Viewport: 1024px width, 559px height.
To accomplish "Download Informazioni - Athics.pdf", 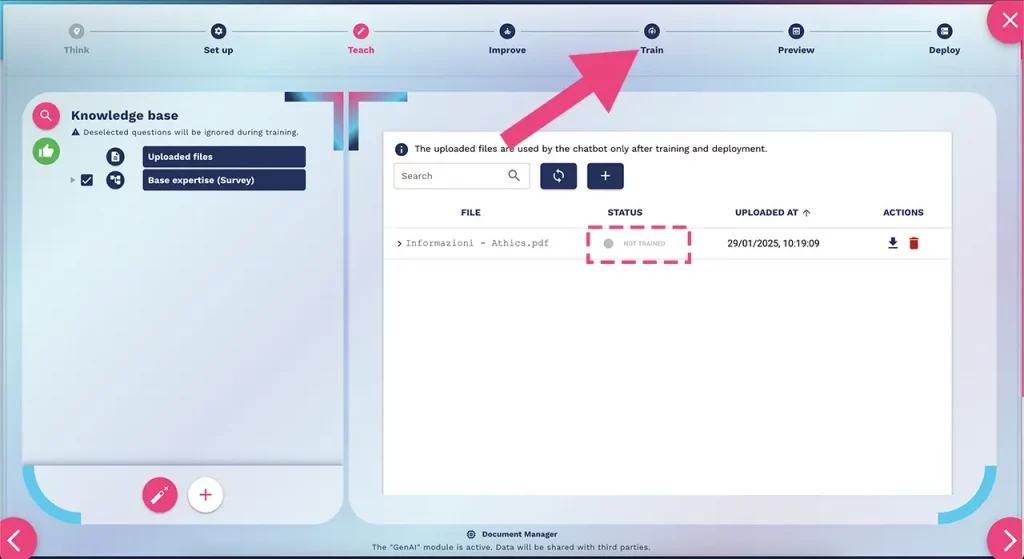I will pyautogui.click(x=893, y=243).
